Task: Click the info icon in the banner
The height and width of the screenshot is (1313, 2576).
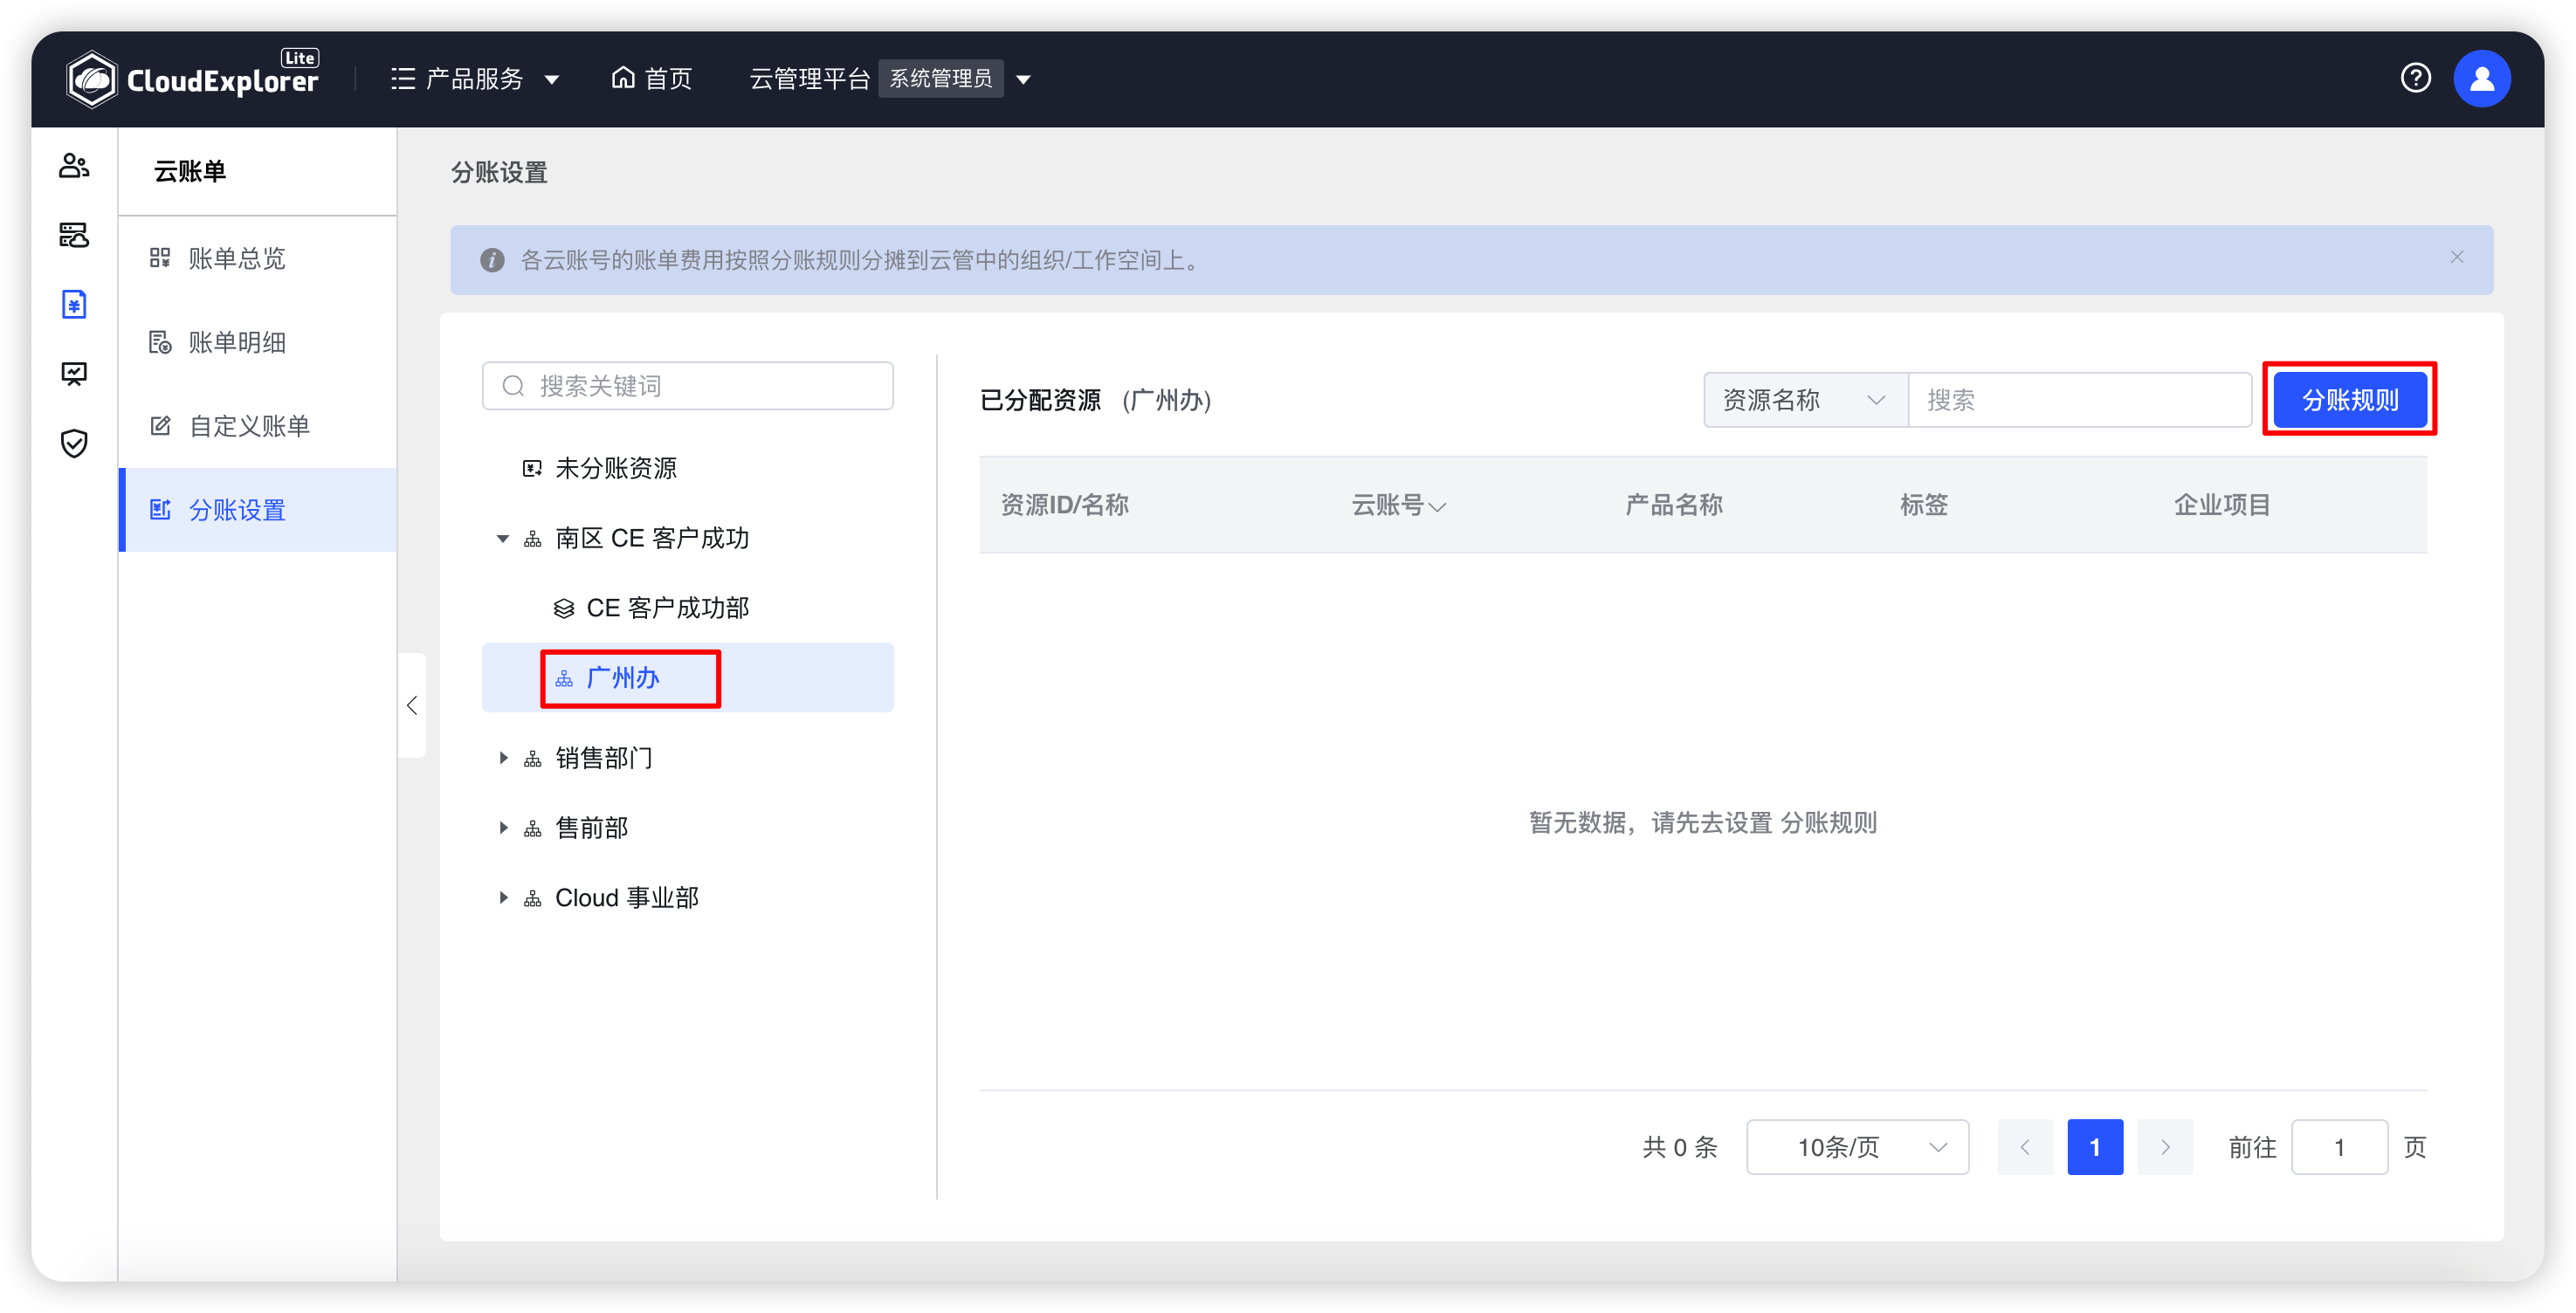Action: tap(492, 260)
